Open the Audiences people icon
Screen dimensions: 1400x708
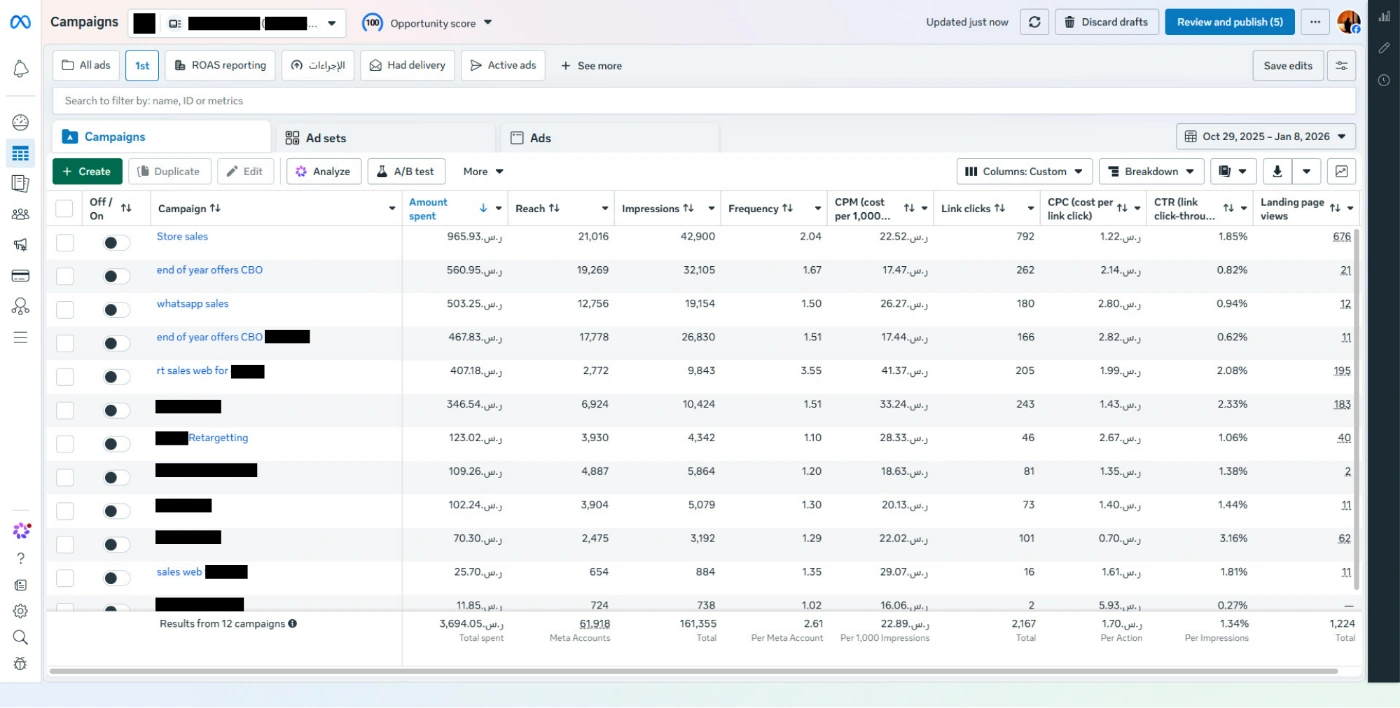[20, 214]
